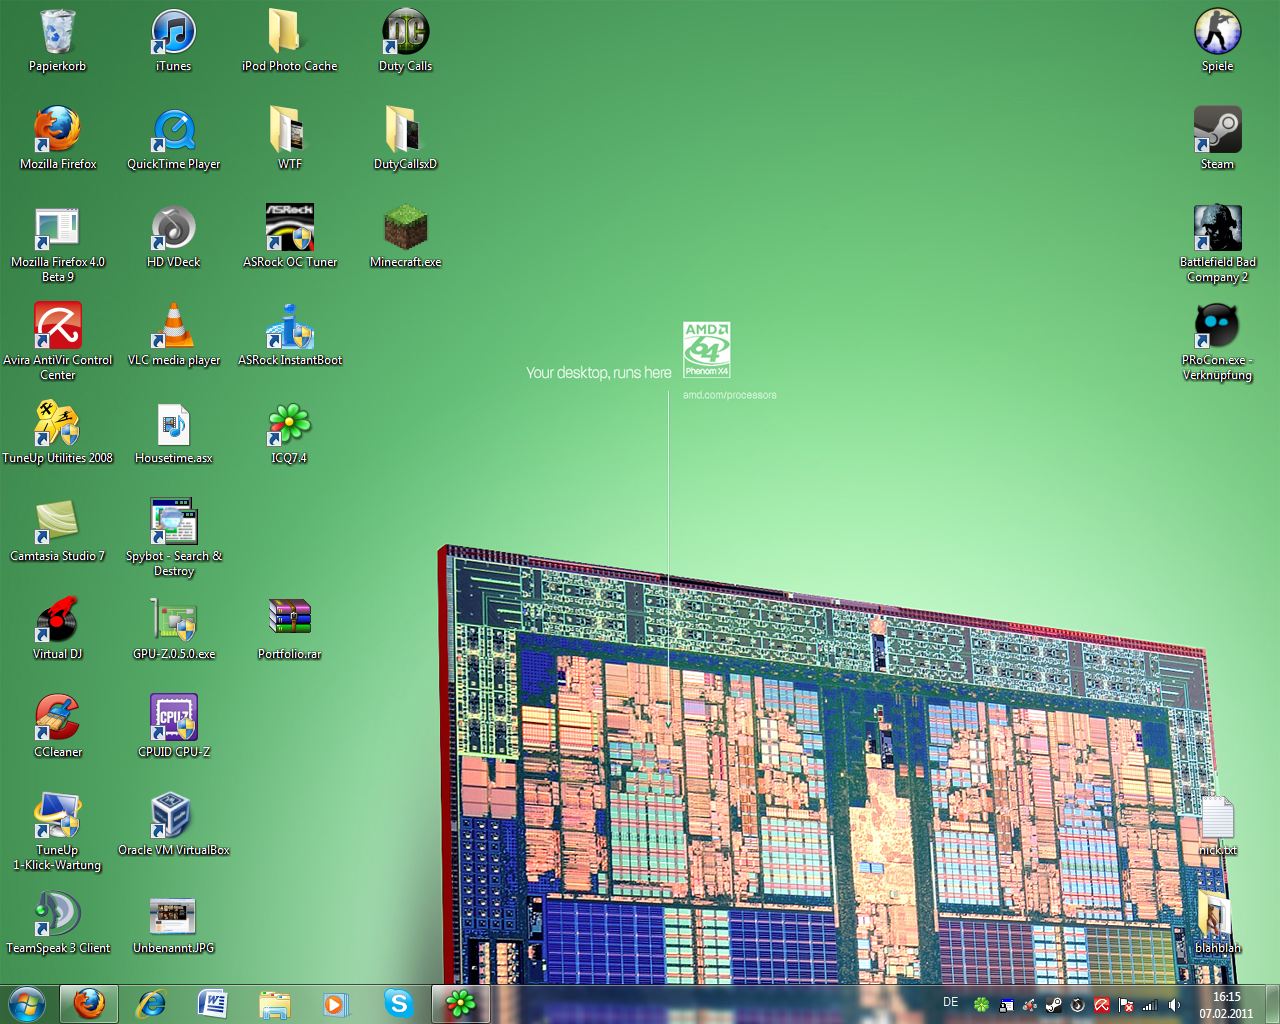Select Mozilla Firefox 4.0 Beta 9 shortcut
1280x1024 pixels.
tap(58, 245)
